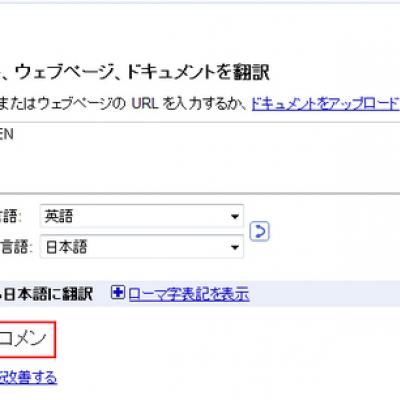
Task: Swap languages with the arrow icon
Action: pyautogui.click(x=259, y=231)
